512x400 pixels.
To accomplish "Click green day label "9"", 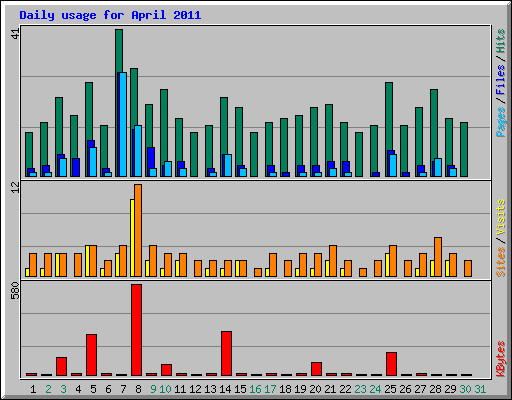I will (x=153, y=389).
